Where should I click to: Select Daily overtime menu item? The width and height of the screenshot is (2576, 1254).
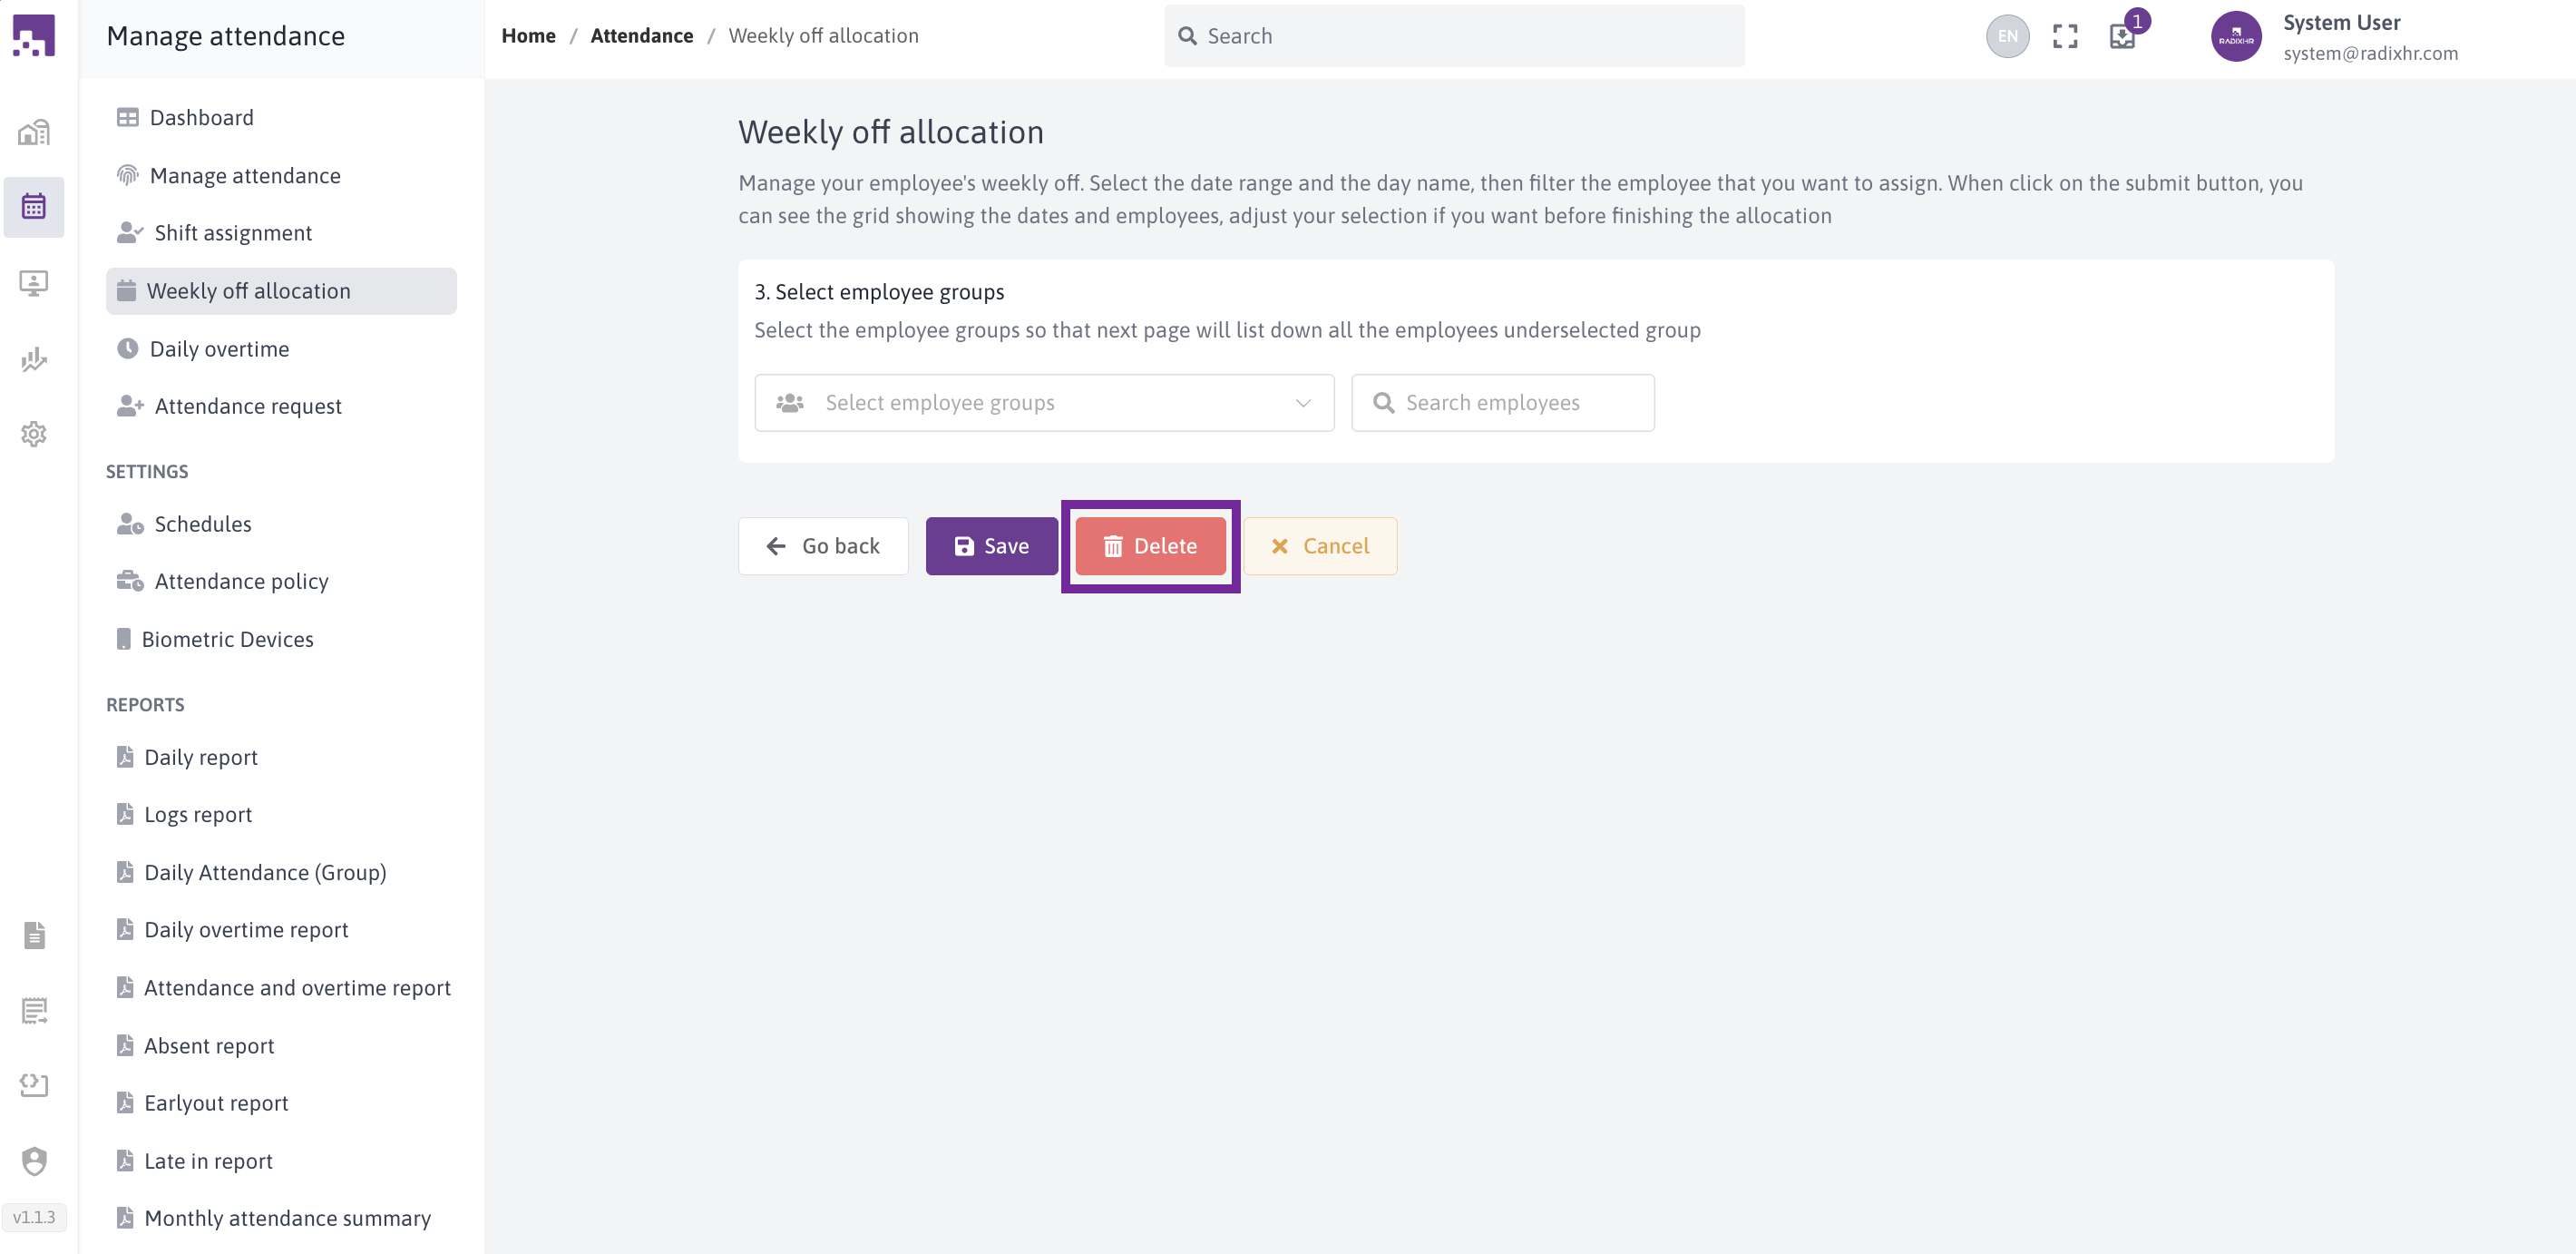[x=219, y=349]
